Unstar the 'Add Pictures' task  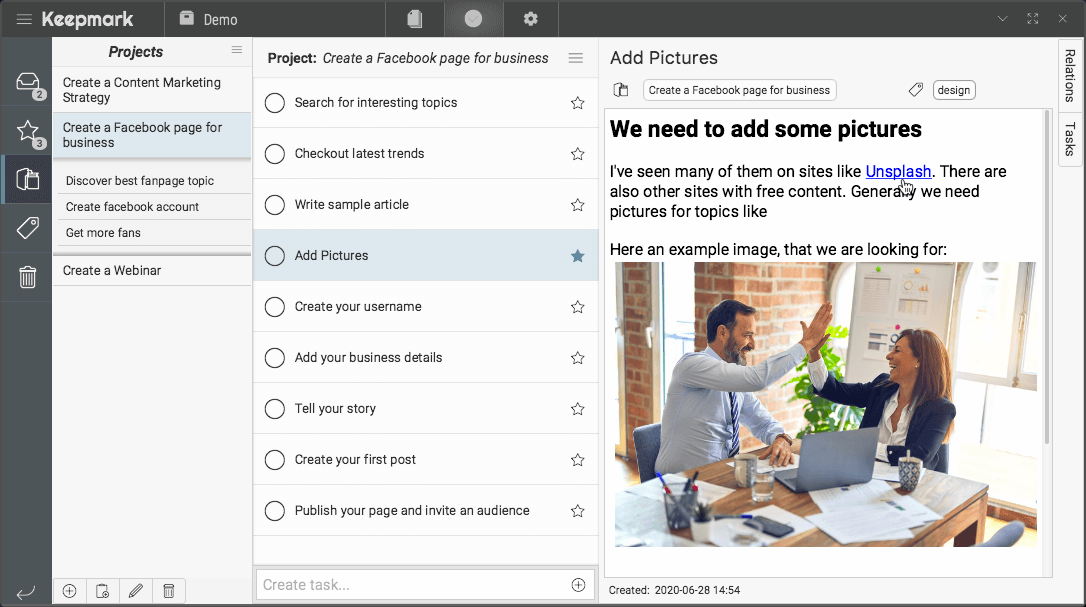point(577,256)
